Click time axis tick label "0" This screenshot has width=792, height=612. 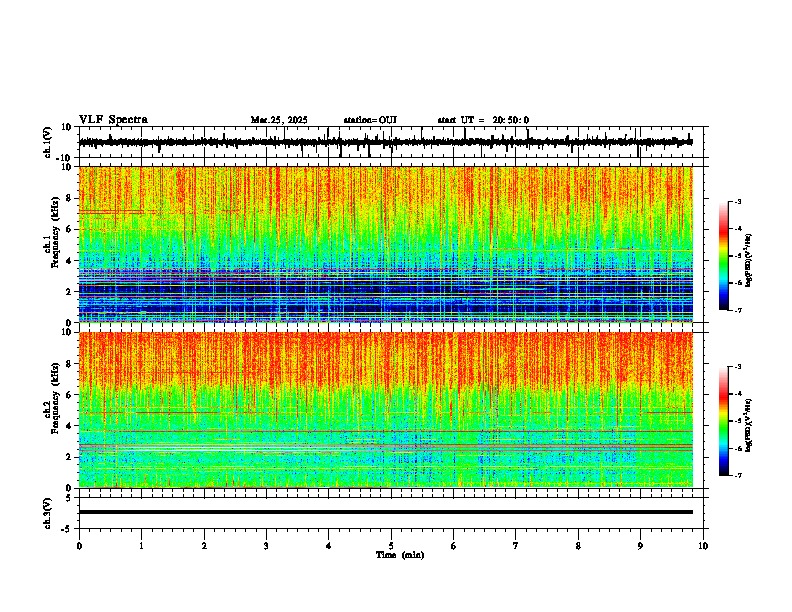79,546
